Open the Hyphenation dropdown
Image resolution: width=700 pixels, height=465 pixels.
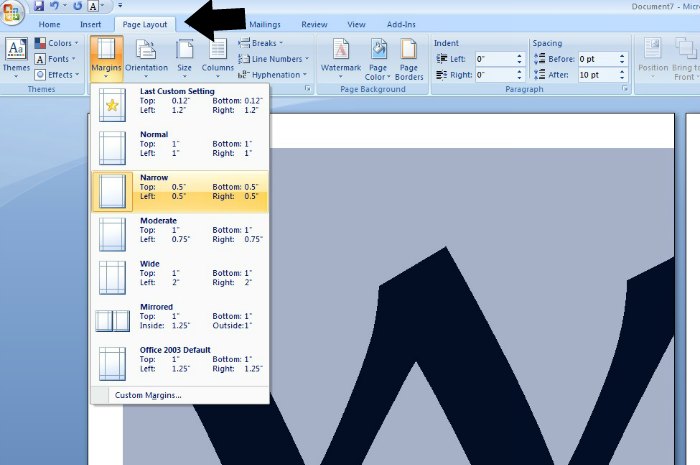click(272, 75)
